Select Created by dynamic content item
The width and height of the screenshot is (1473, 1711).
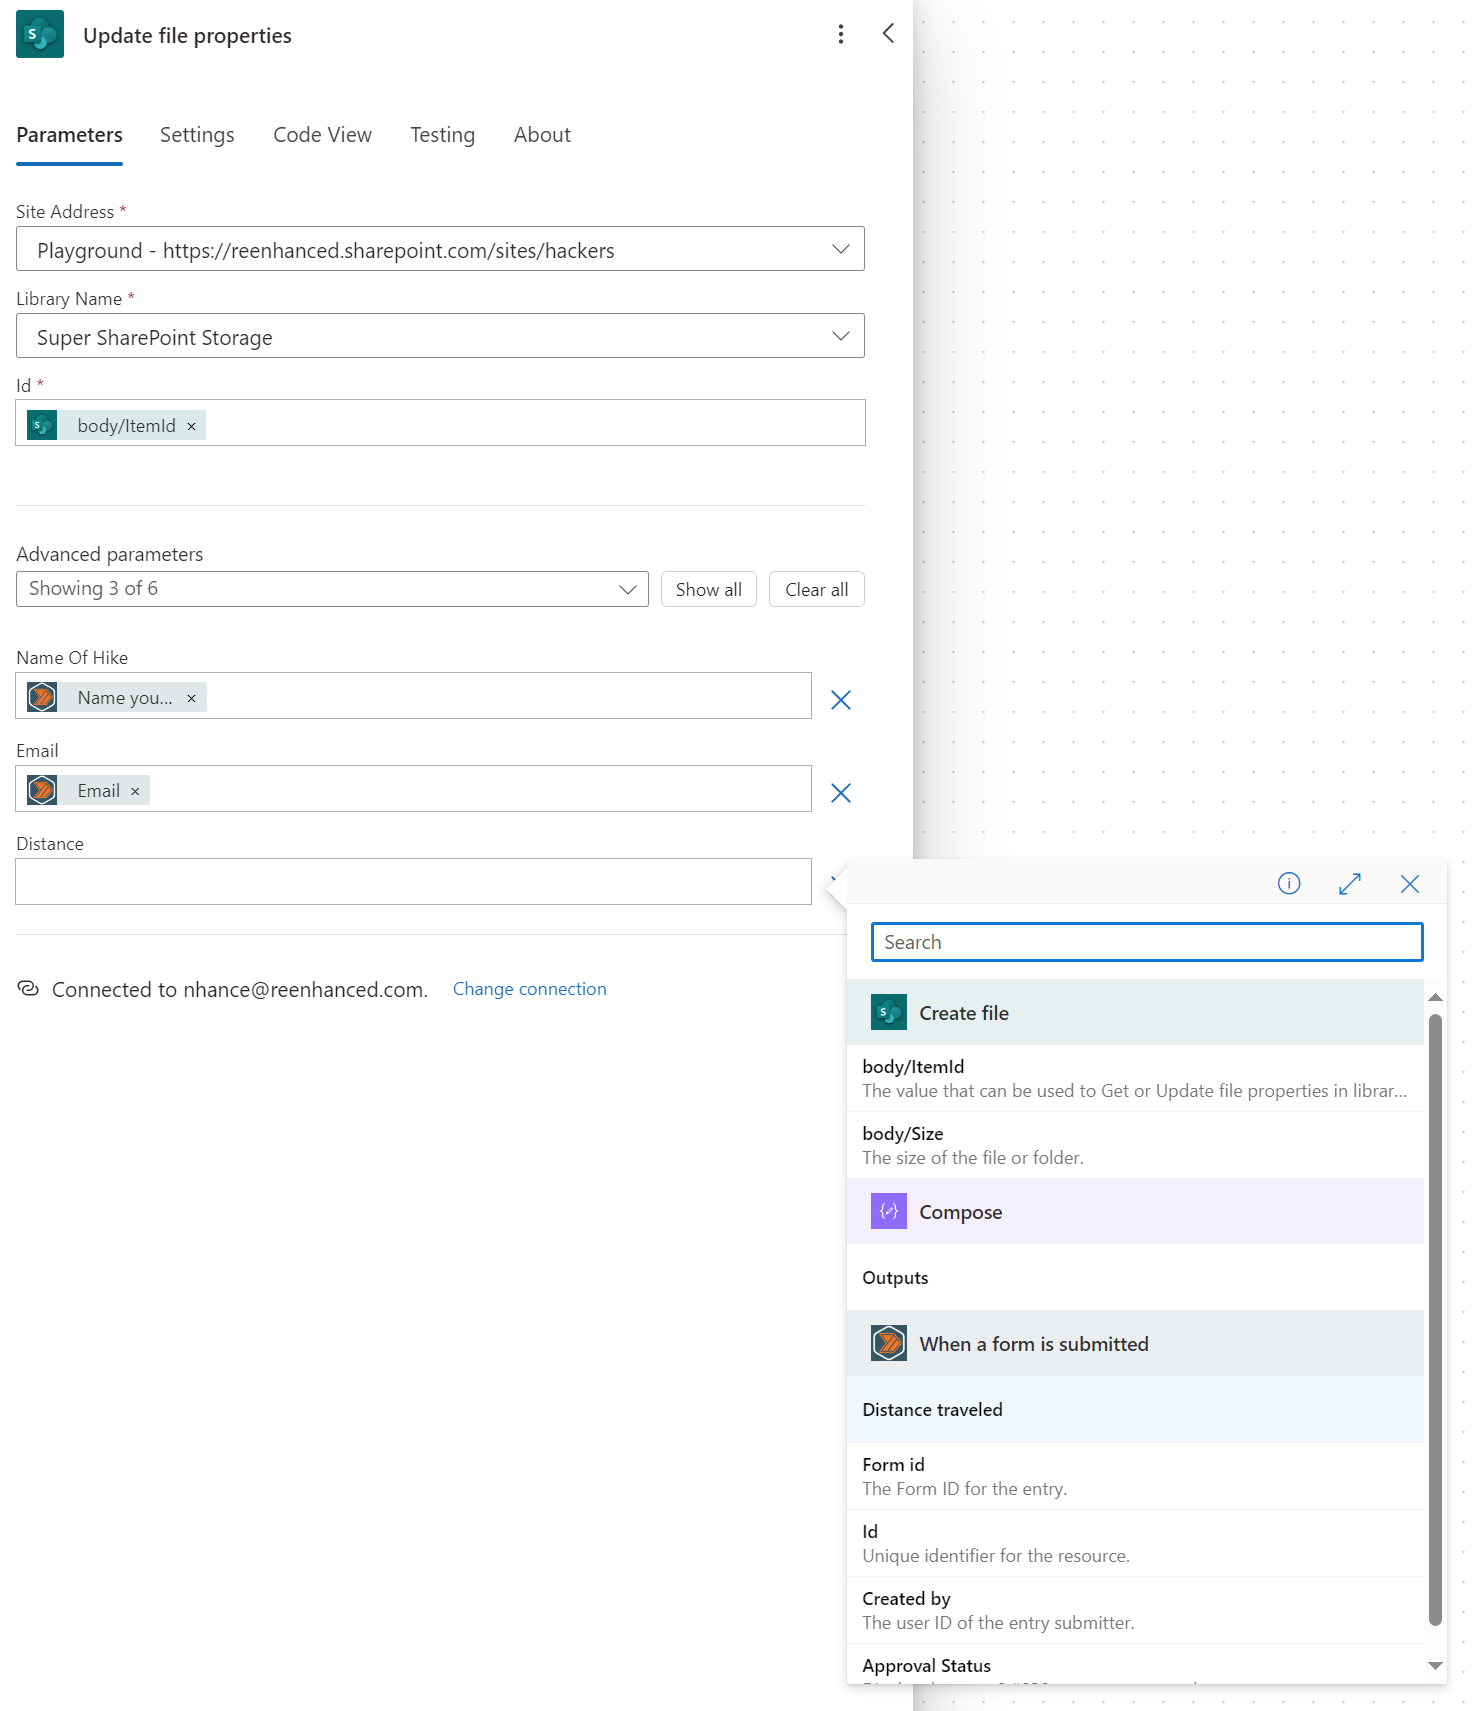[x=1135, y=1610]
